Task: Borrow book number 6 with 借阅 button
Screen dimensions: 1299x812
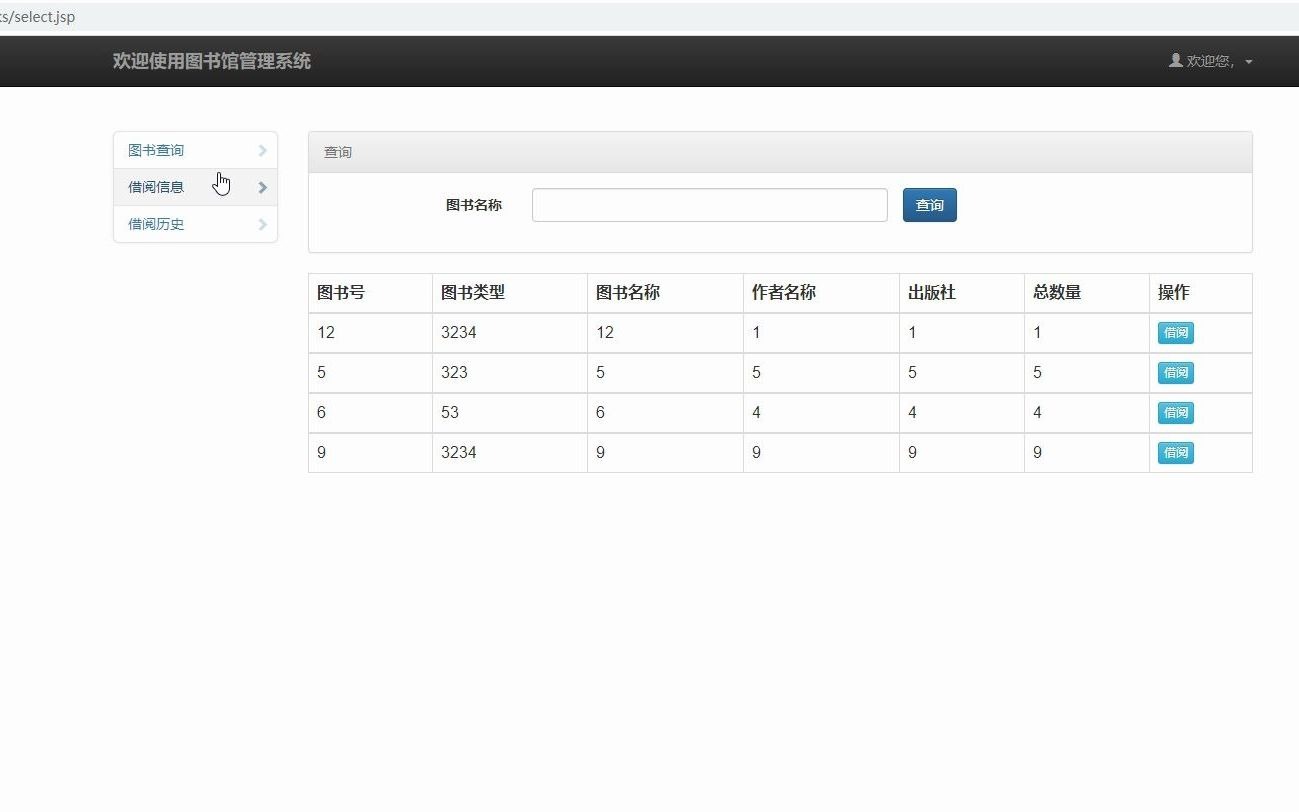Action: click(1175, 412)
